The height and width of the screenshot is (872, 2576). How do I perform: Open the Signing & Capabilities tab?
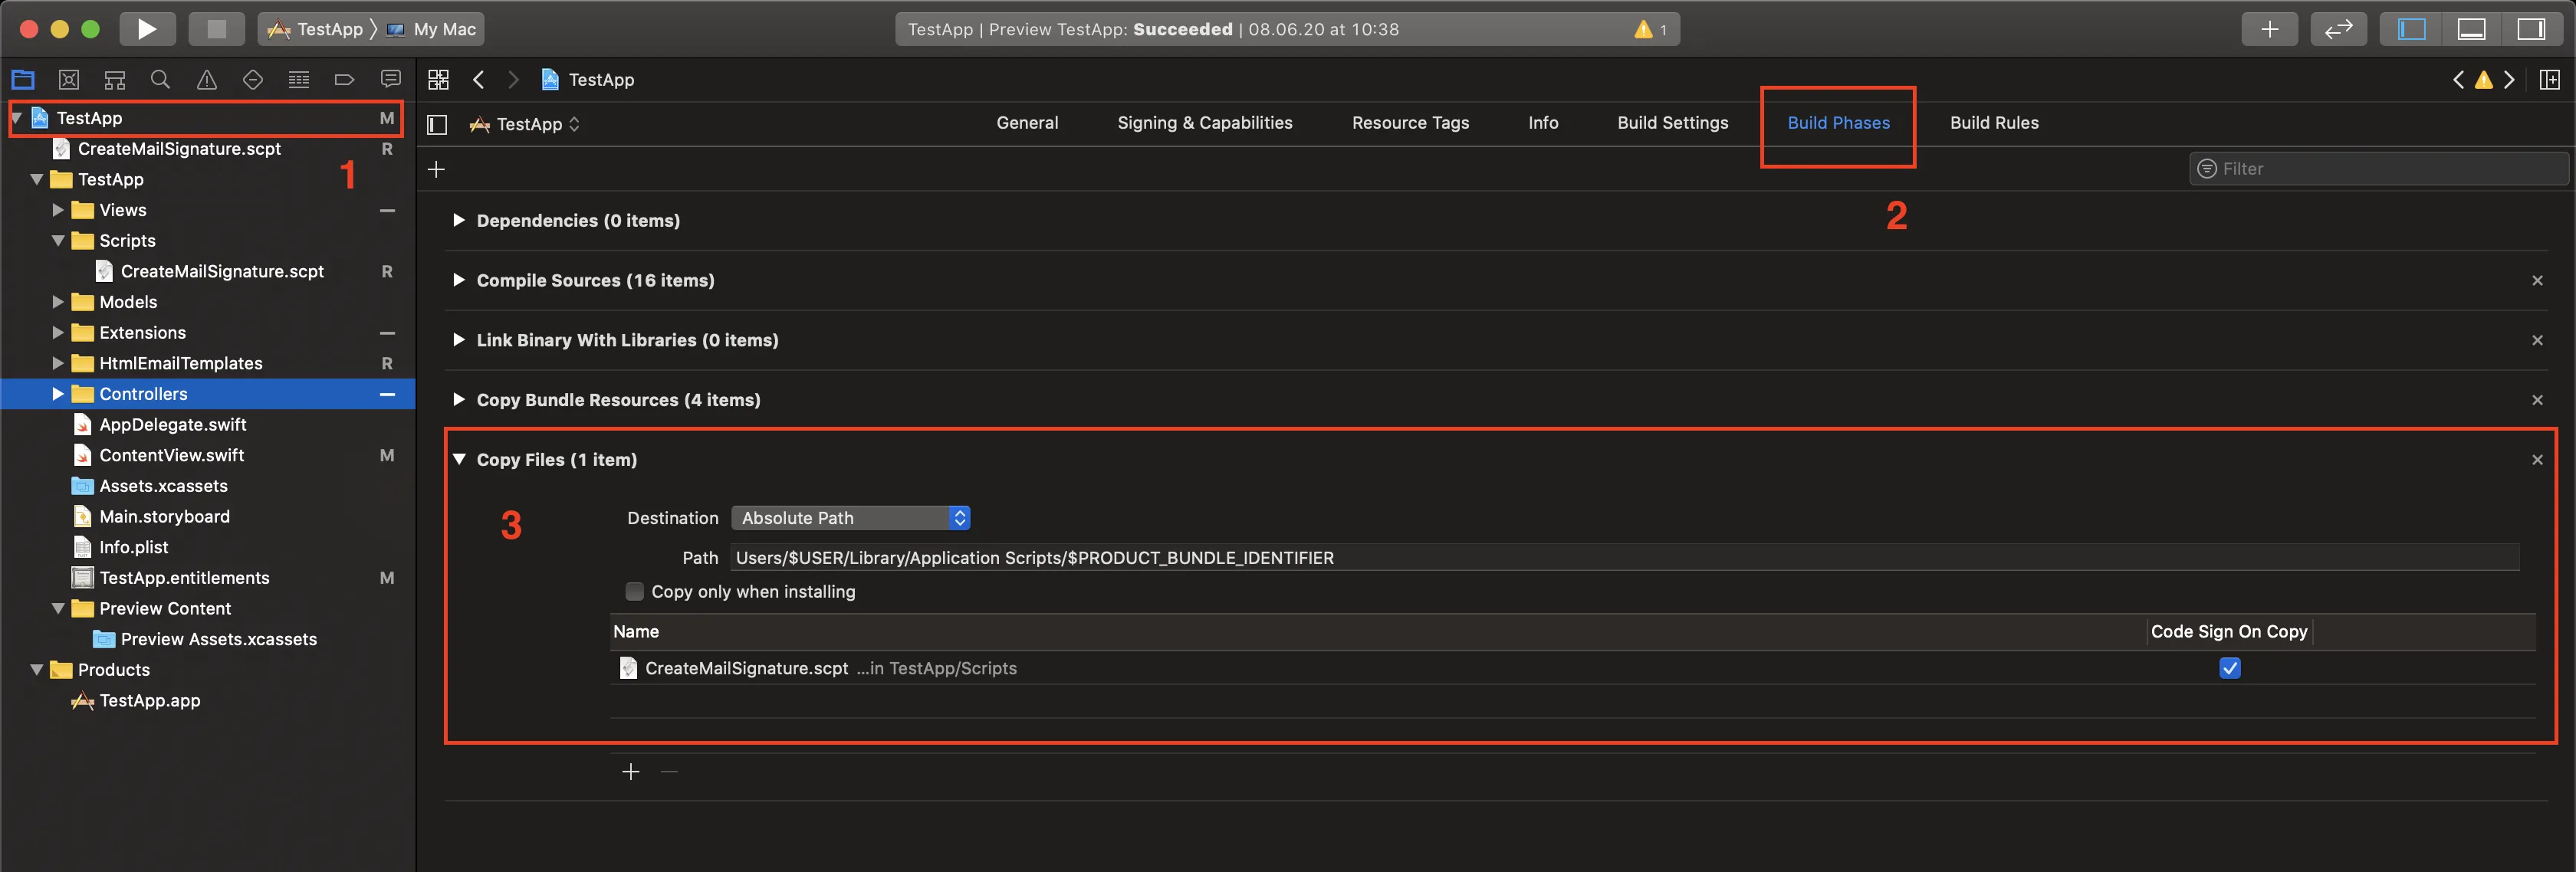click(1204, 123)
